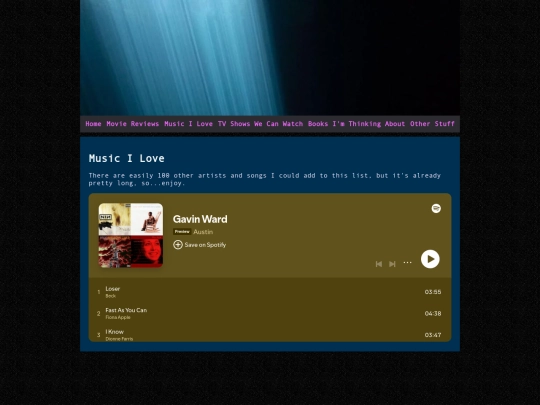Open Movie Reviews in the navigation bar

coord(133,124)
